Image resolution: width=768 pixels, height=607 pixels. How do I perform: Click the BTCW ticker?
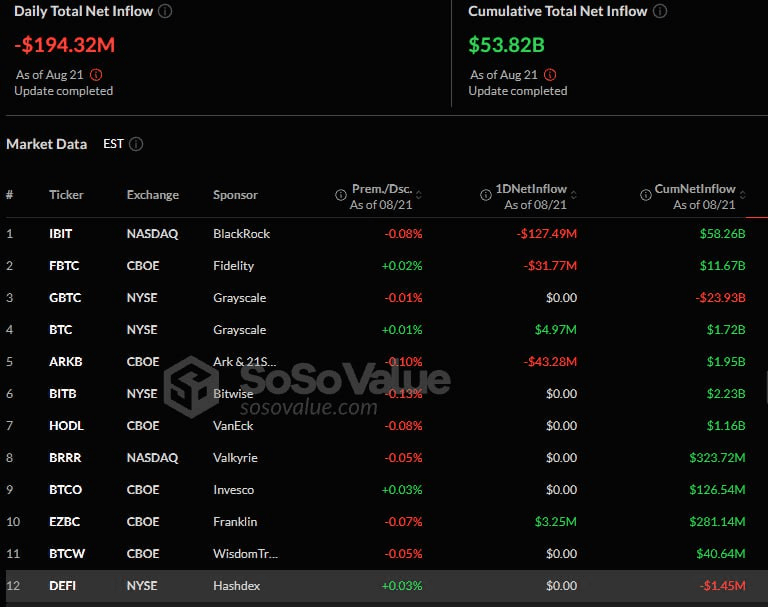(67, 554)
